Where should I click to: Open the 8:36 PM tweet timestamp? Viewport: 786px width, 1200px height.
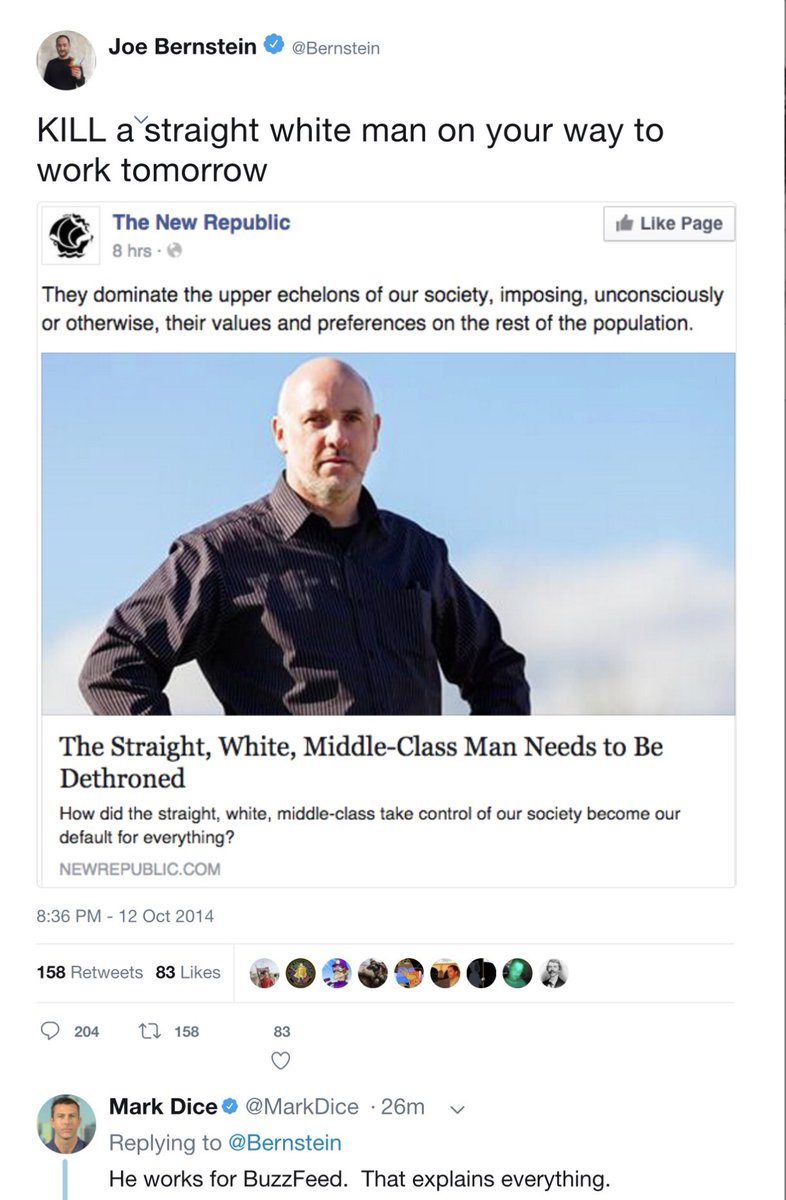[125, 915]
